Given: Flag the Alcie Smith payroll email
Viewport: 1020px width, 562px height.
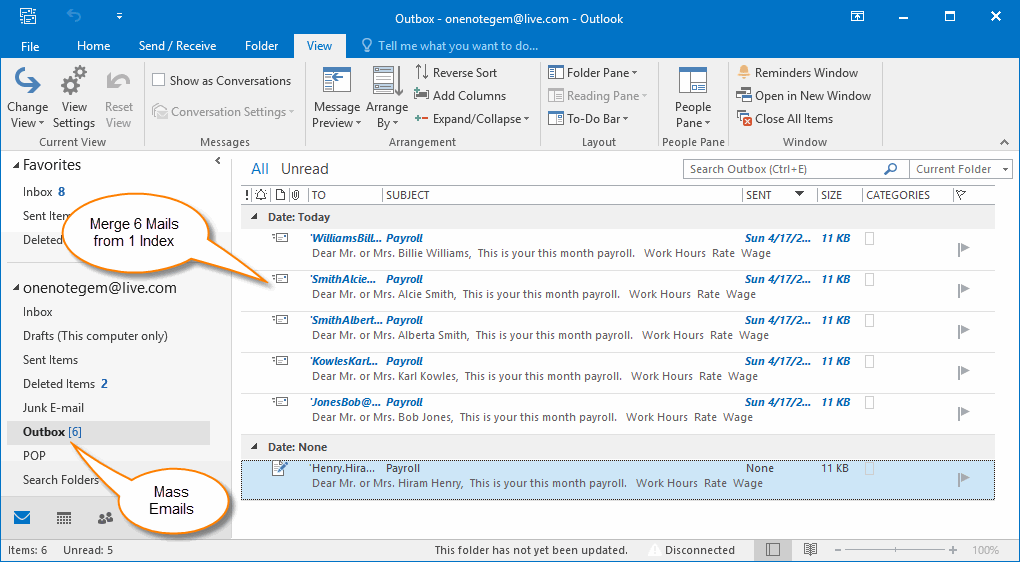Looking at the screenshot, I should (x=963, y=289).
